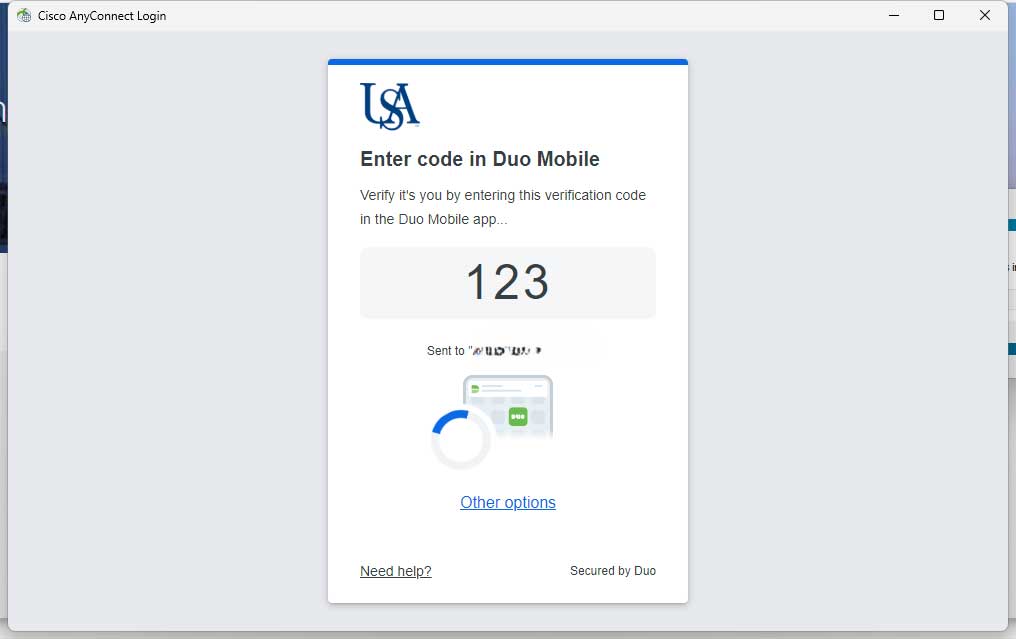This screenshot has width=1016, height=639.
Task: Click the 'Sent to' device label
Action: click(484, 351)
